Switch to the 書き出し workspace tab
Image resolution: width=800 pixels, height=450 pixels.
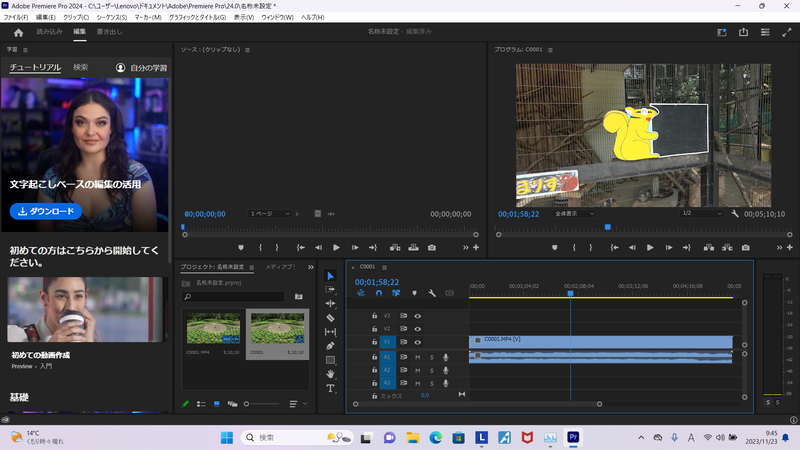110,32
